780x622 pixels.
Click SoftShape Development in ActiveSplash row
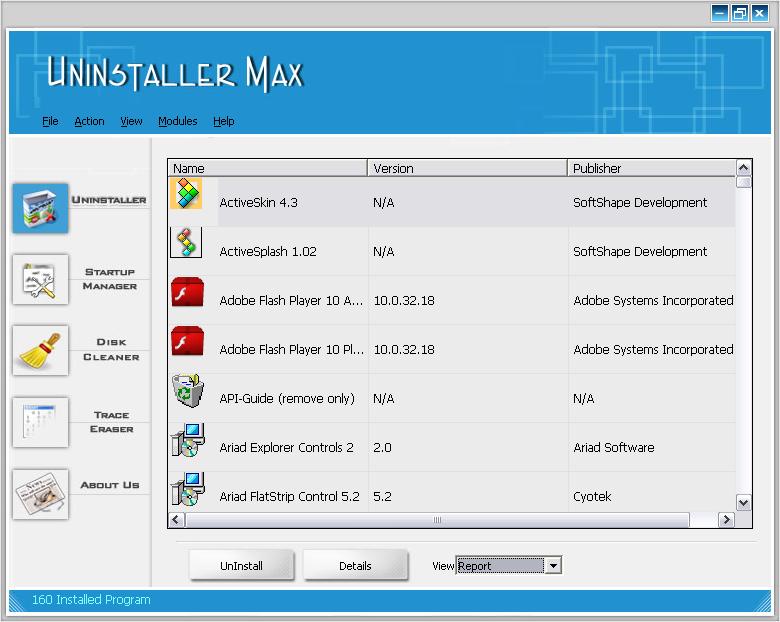[x=640, y=251]
